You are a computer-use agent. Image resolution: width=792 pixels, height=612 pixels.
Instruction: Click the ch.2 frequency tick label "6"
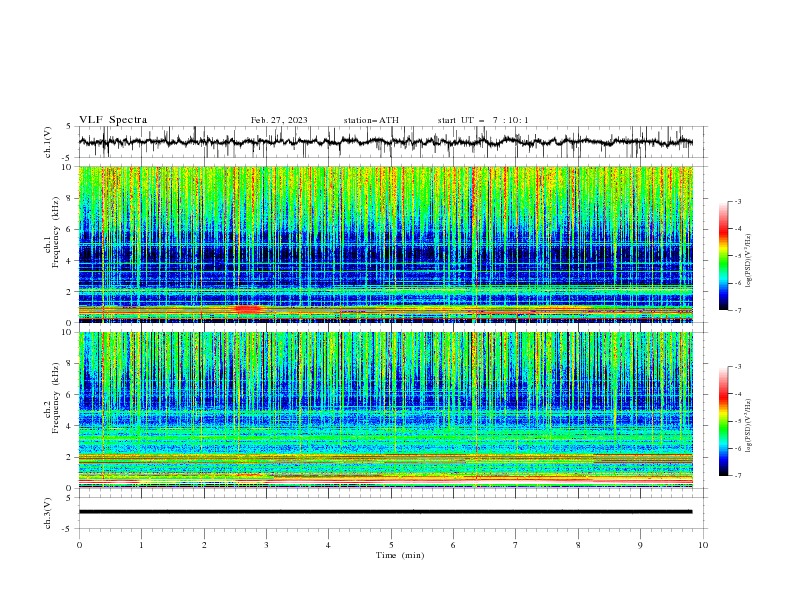70,395
